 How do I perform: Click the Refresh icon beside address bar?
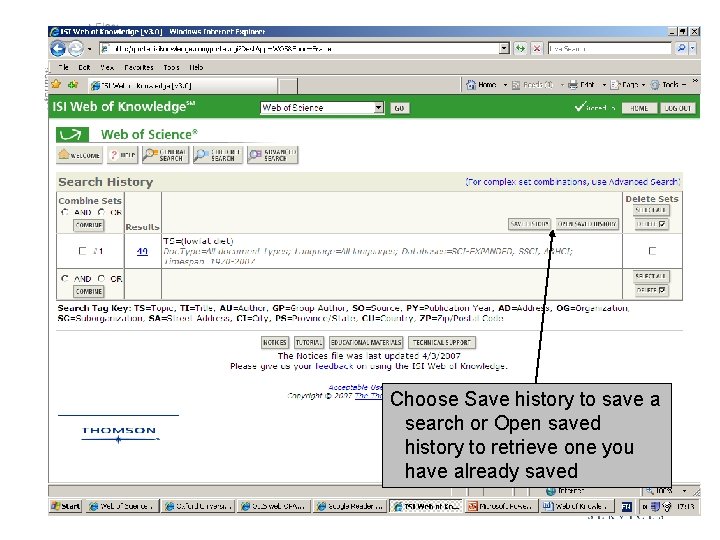pos(520,48)
